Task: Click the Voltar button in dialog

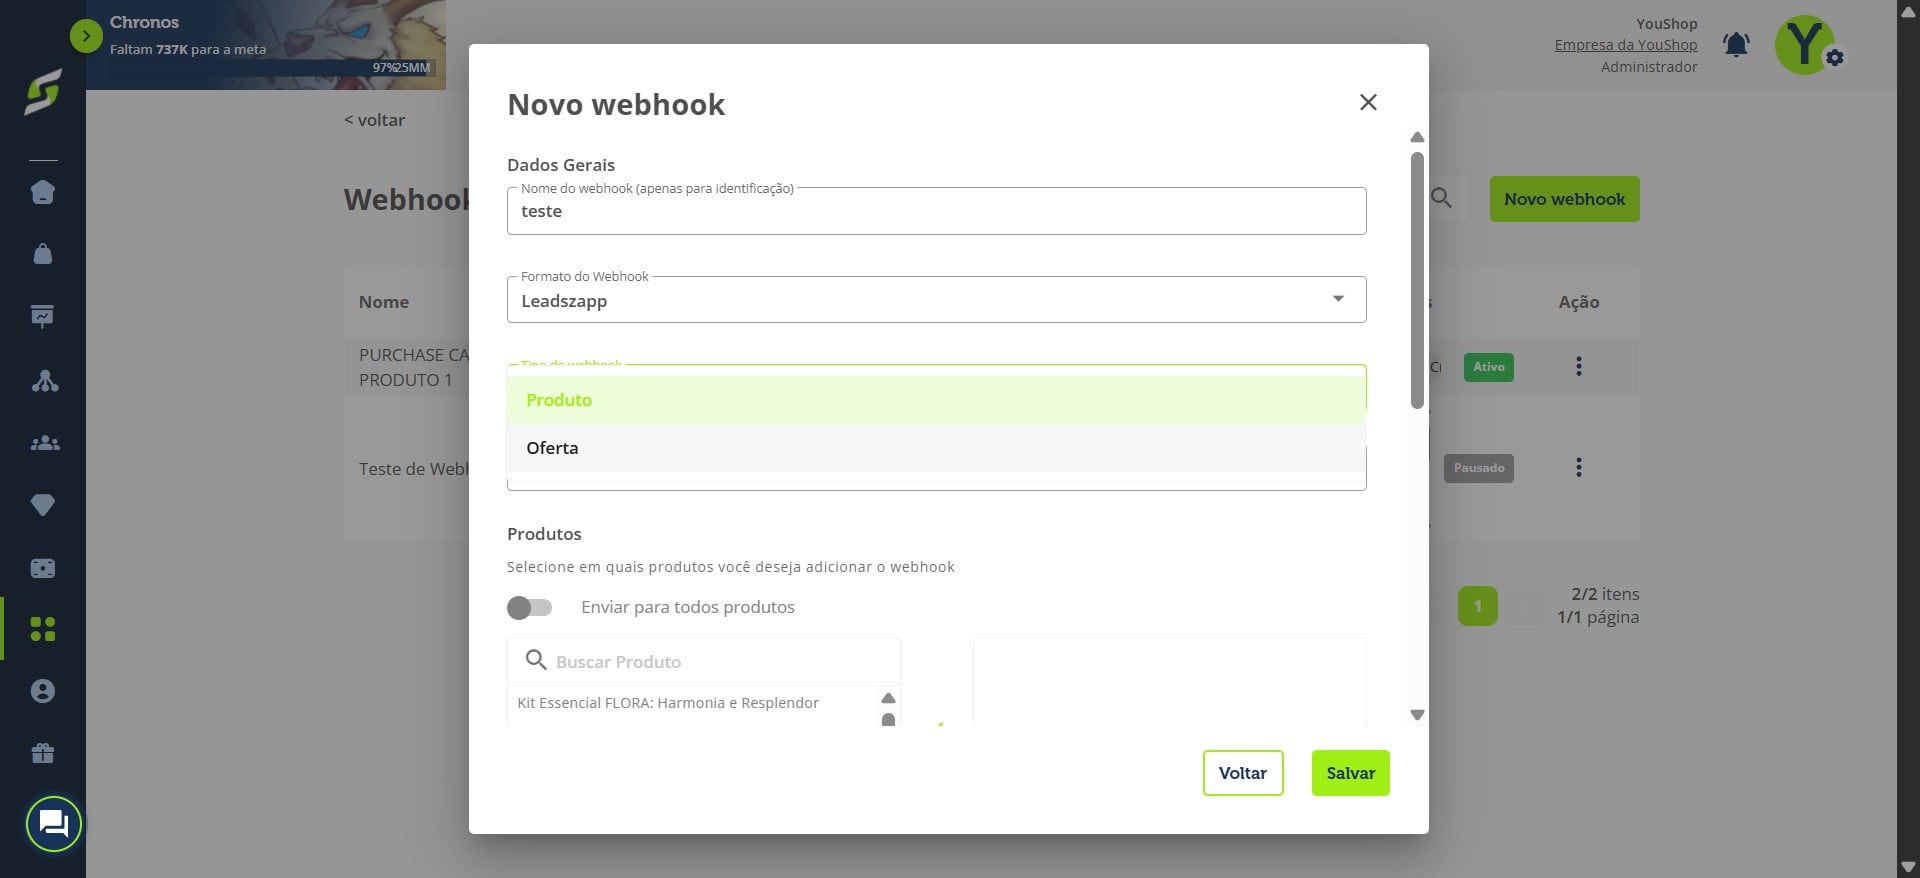Action: point(1242,773)
